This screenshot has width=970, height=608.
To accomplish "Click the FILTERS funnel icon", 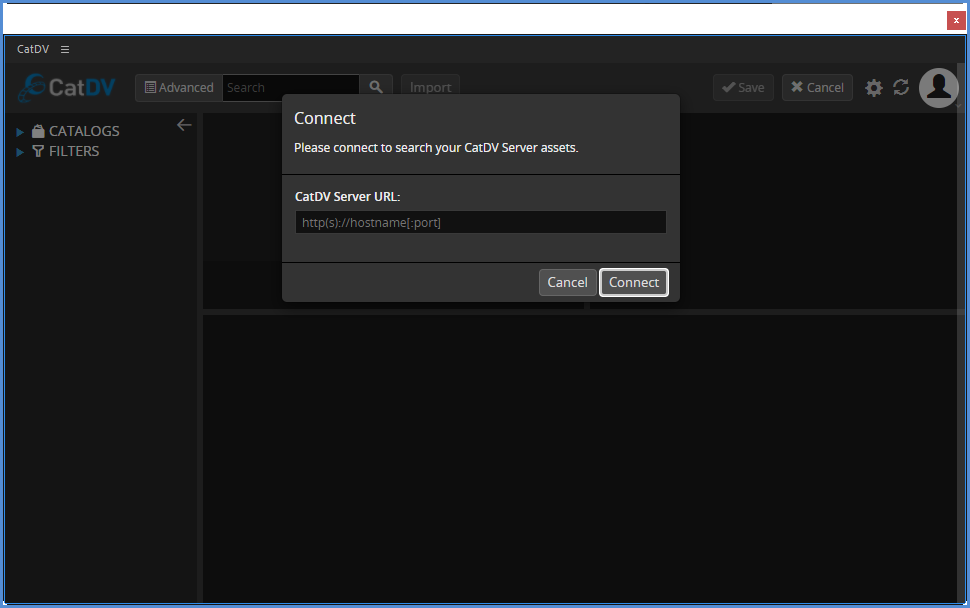I will pos(38,151).
